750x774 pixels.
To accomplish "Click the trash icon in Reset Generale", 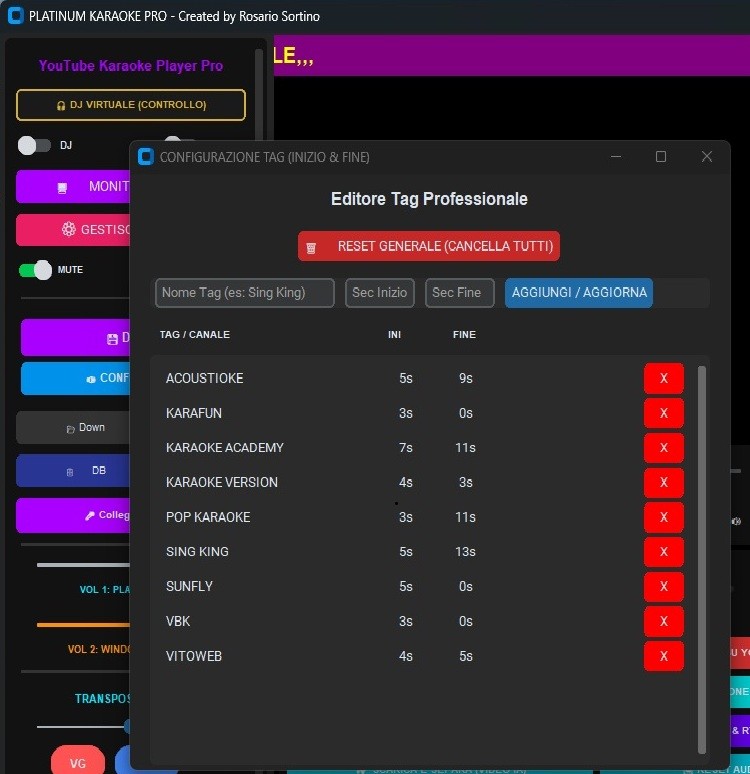I will coord(312,247).
